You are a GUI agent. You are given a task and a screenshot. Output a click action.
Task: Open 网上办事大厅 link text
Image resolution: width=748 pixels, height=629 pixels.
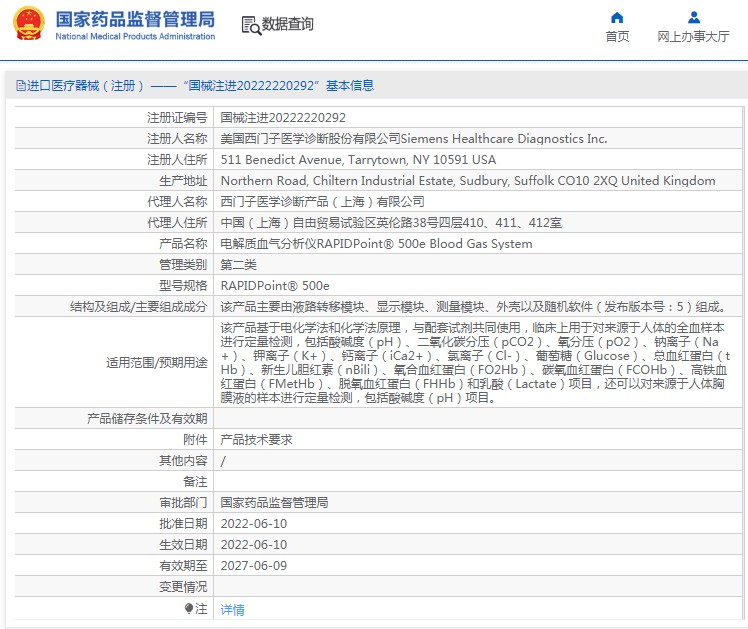[693, 36]
